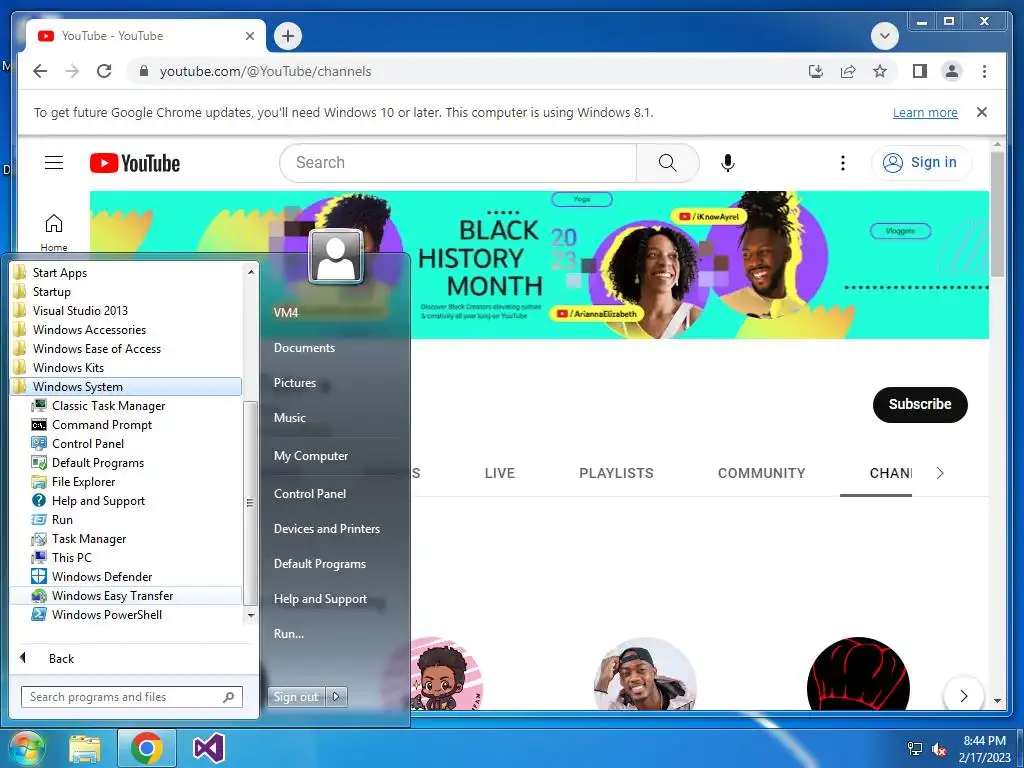Open File Explorer from the taskbar
1024x768 pixels.
(85, 748)
